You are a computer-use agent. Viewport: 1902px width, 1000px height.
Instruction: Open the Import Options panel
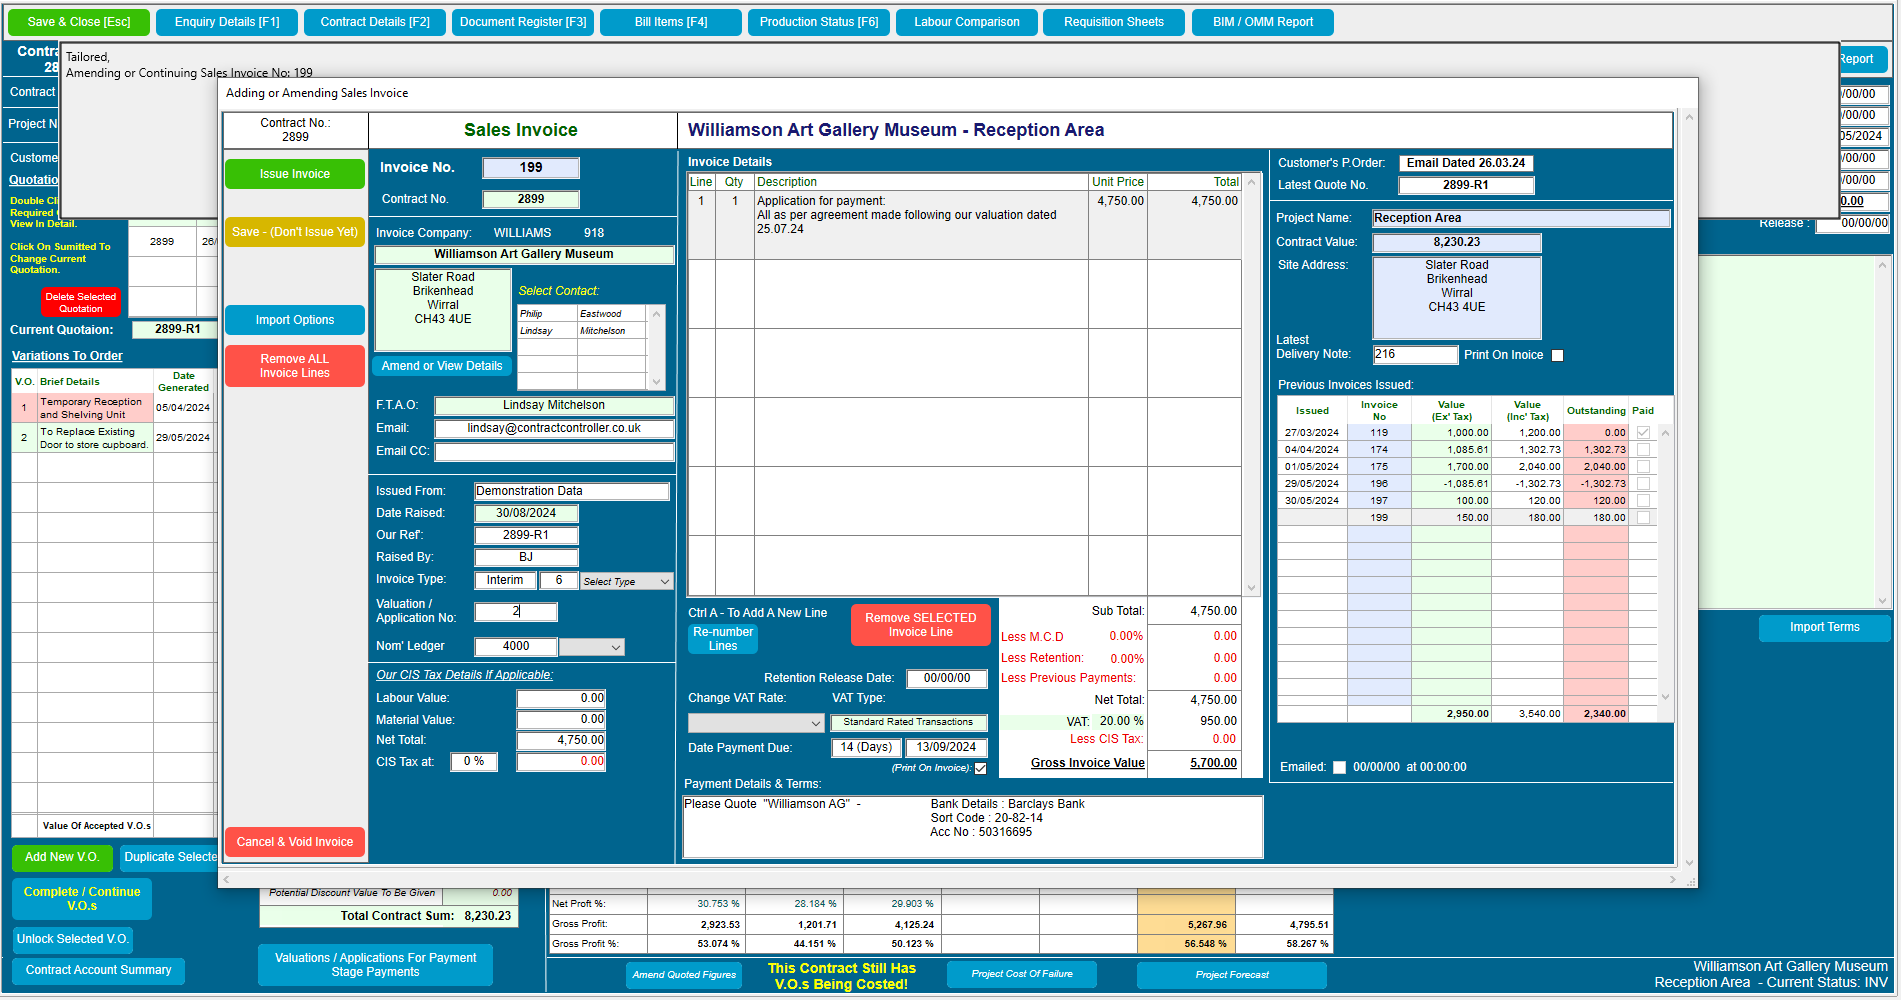pyautogui.click(x=294, y=319)
